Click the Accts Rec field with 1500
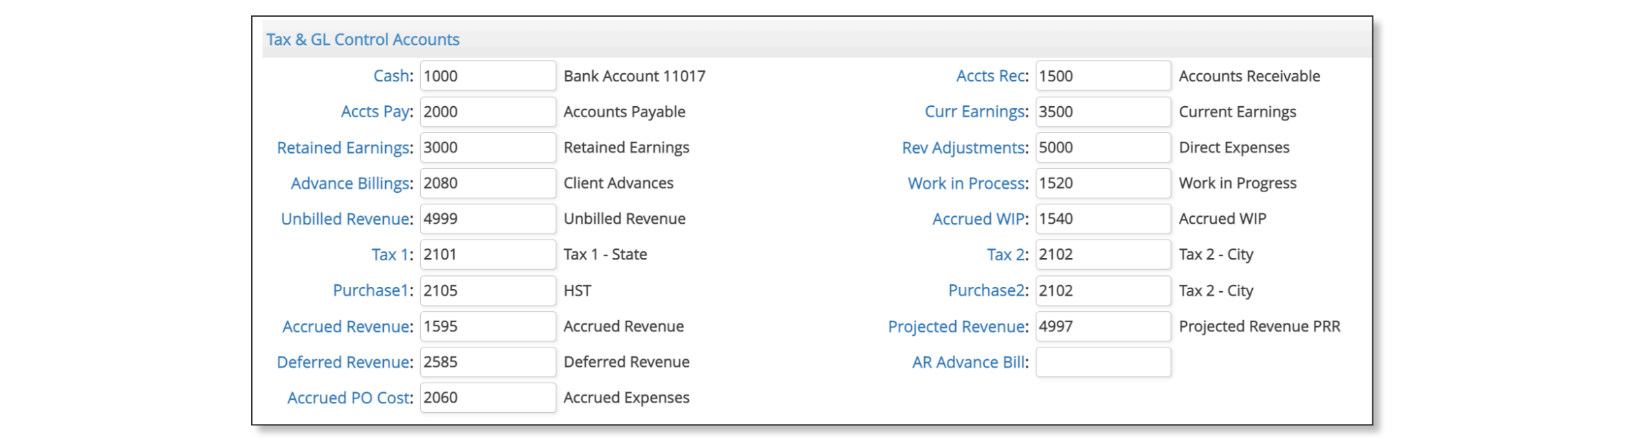Image resolution: width=1640 pixels, height=438 pixels. [x=1103, y=76]
